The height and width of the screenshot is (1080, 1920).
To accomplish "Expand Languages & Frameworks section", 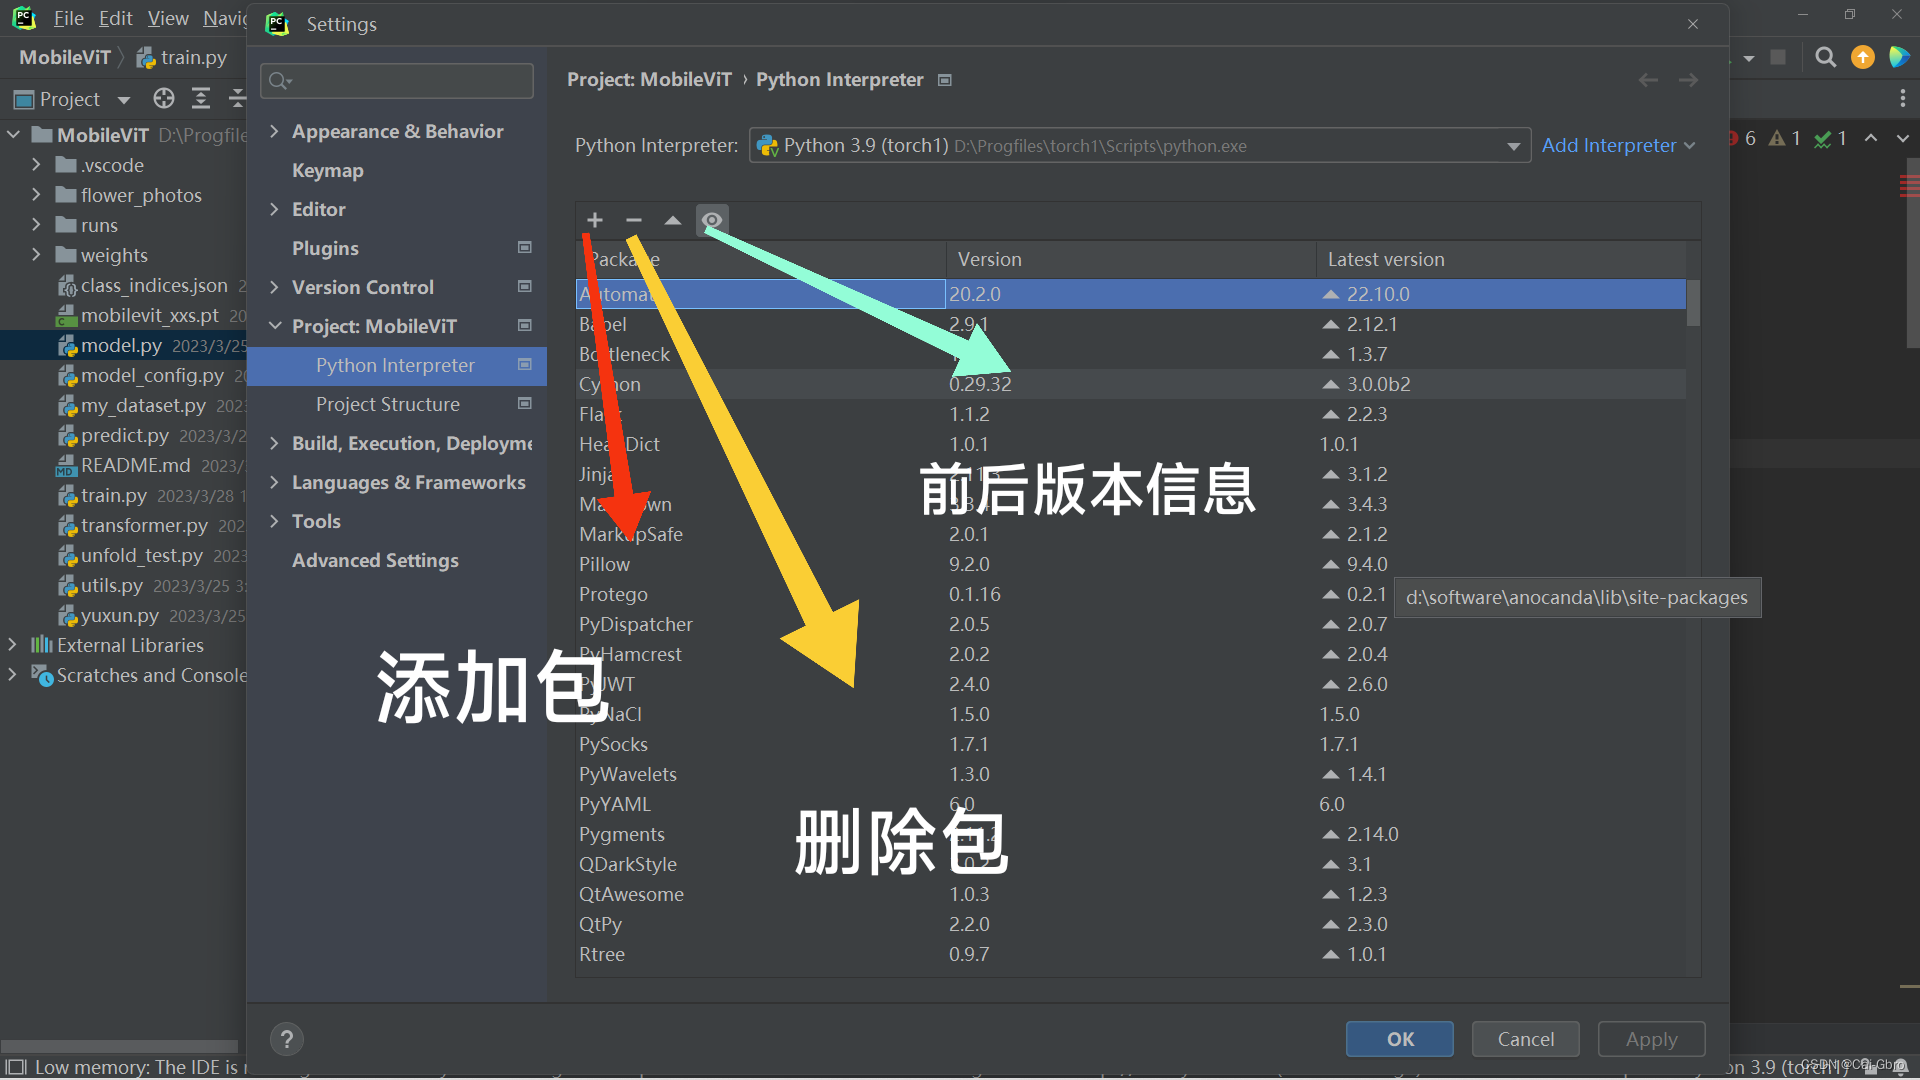I will point(274,482).
